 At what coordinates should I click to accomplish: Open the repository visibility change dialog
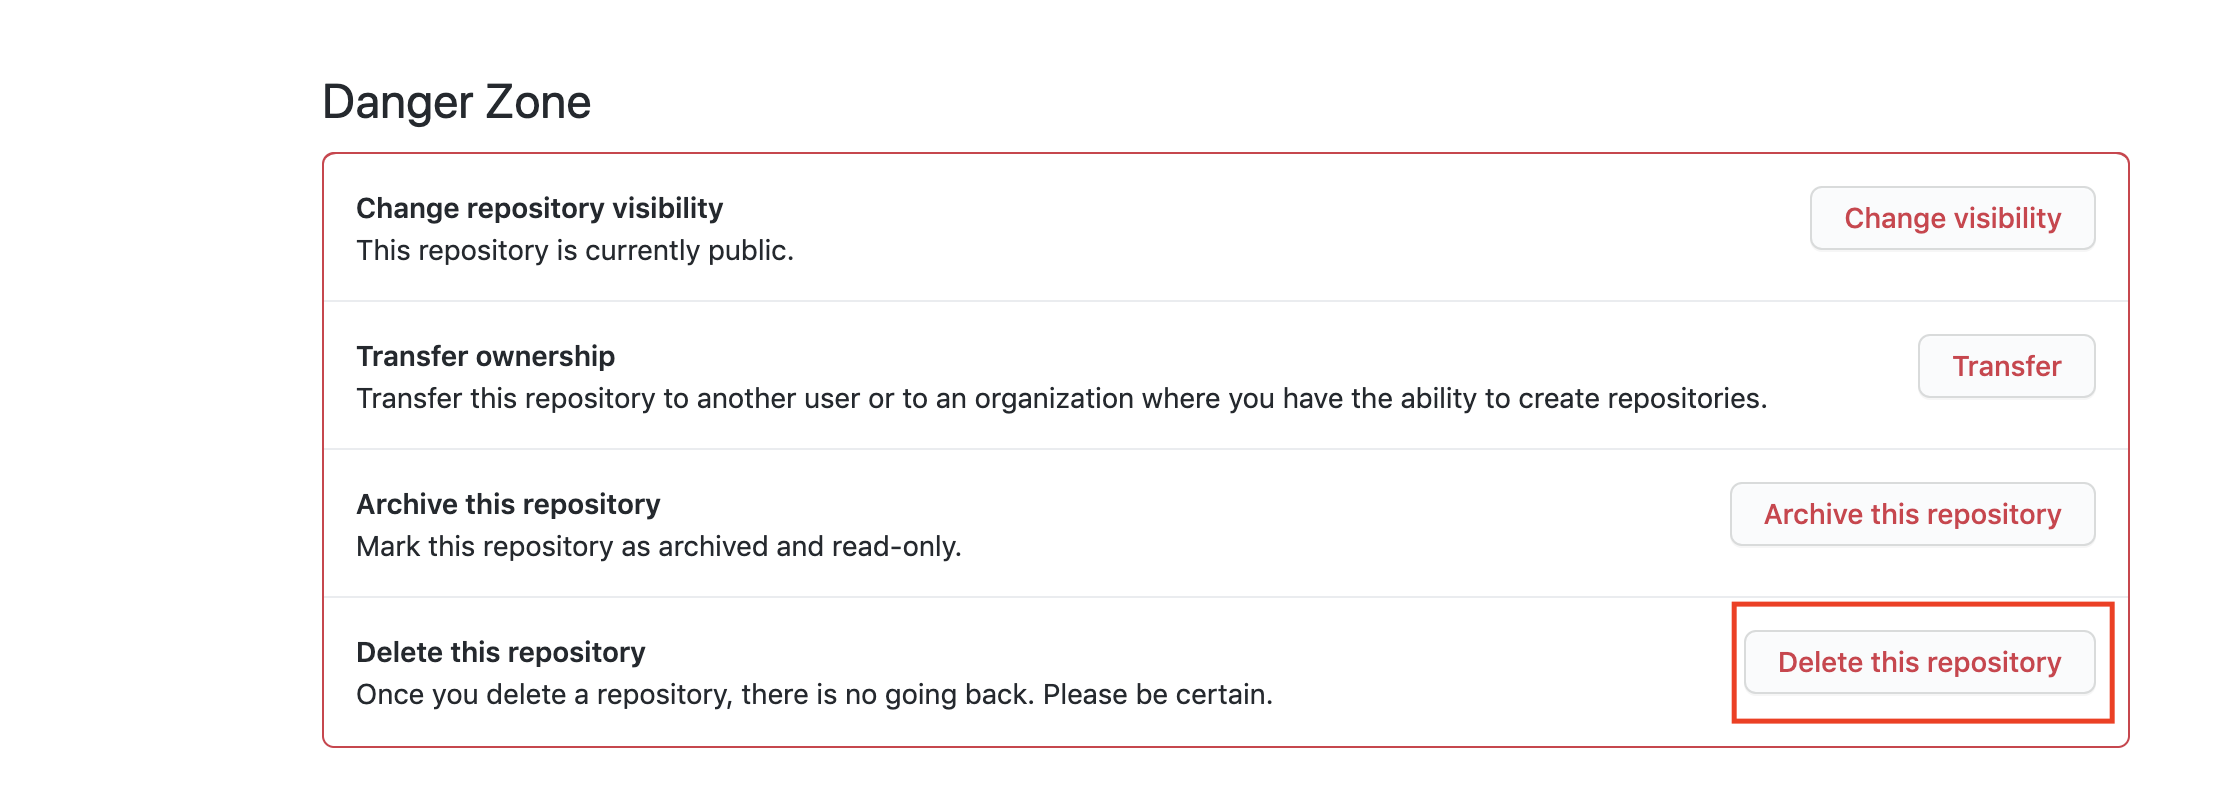click(x=1952, y=218)
